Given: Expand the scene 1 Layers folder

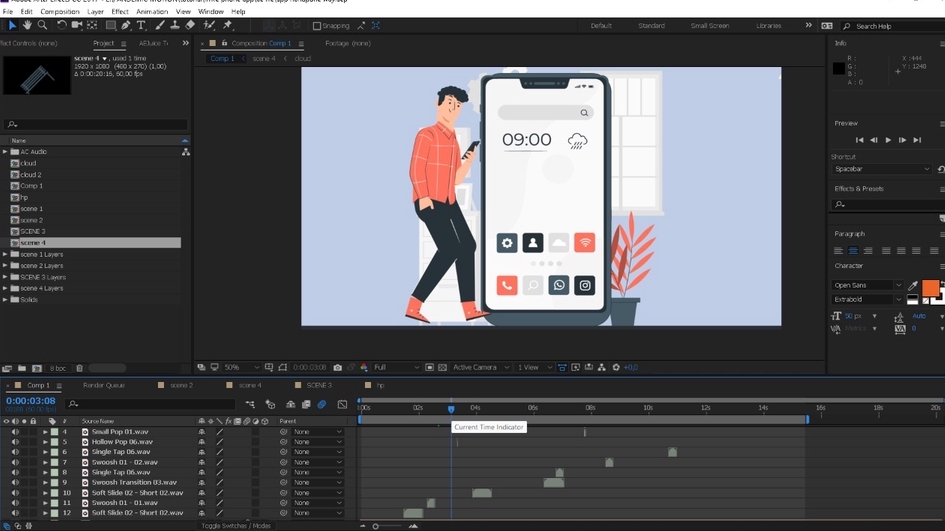Looking at the screenshot, I should pos(5,254).
